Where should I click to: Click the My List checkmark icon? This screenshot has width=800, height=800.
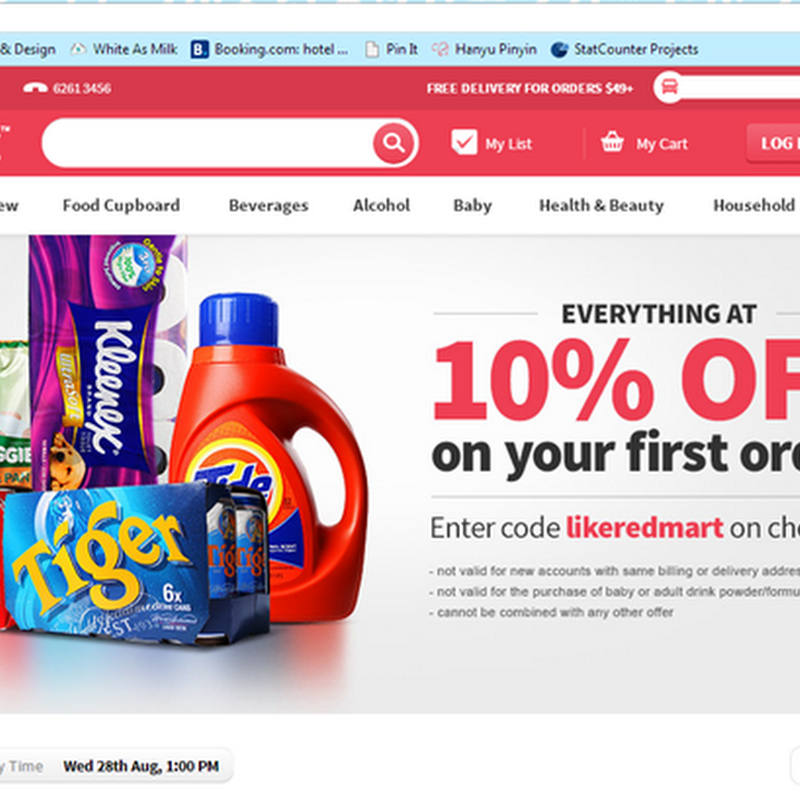pos(464,142)
